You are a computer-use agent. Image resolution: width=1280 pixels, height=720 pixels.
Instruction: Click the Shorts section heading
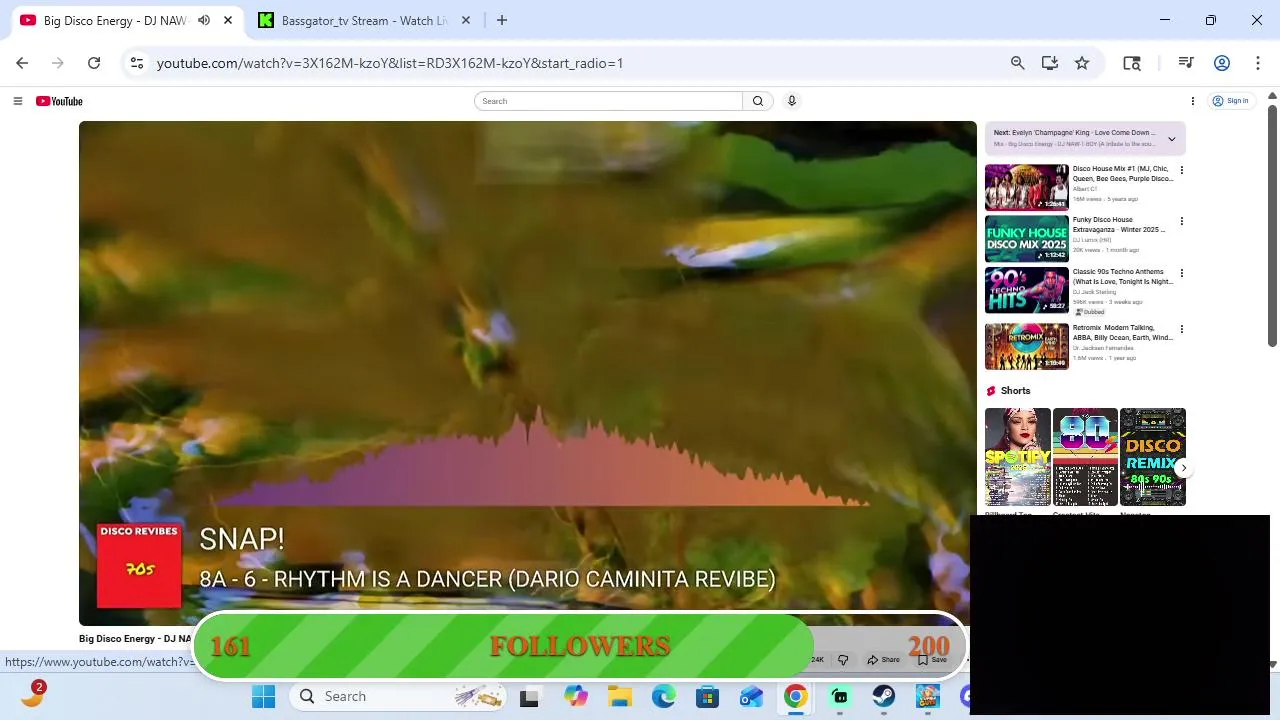[x=1015, y=391]
